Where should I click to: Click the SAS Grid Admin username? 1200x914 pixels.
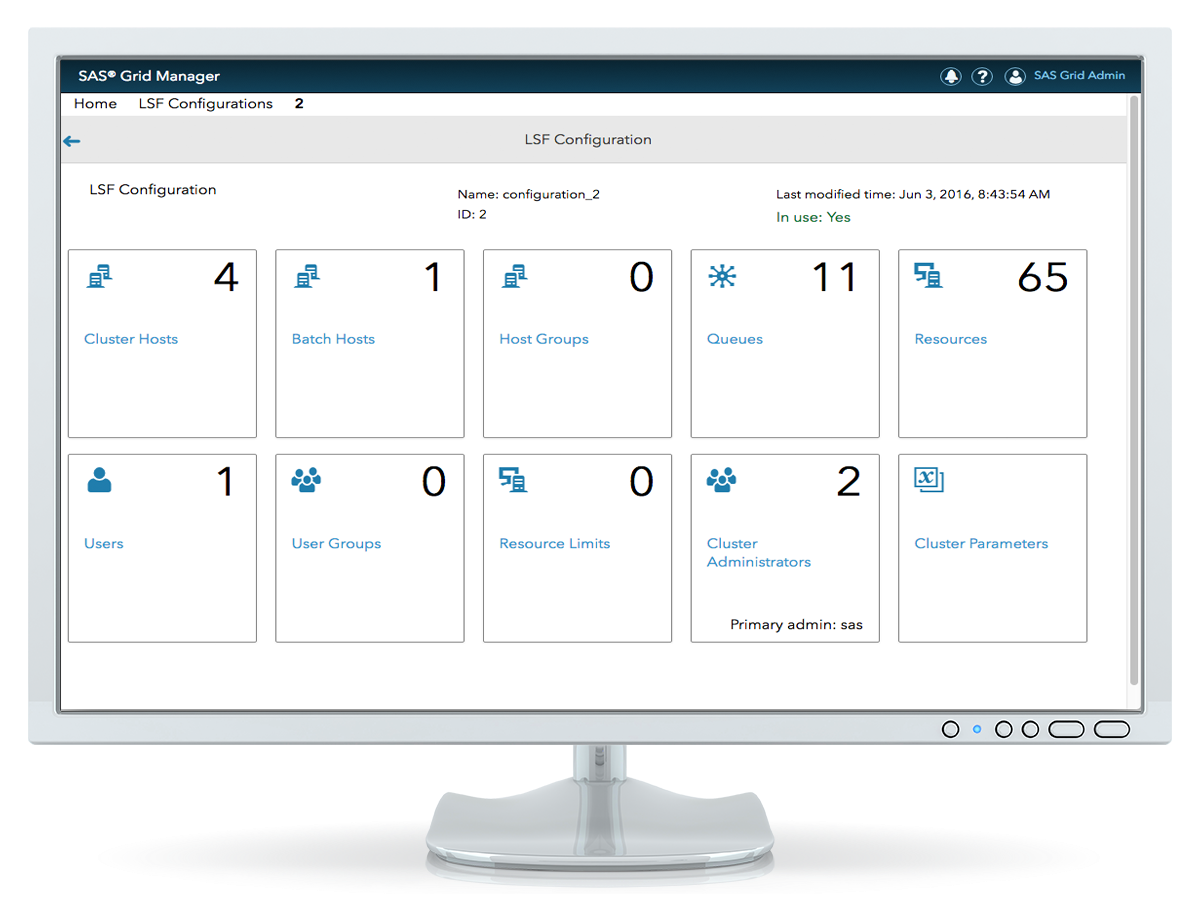(1079, 76)
